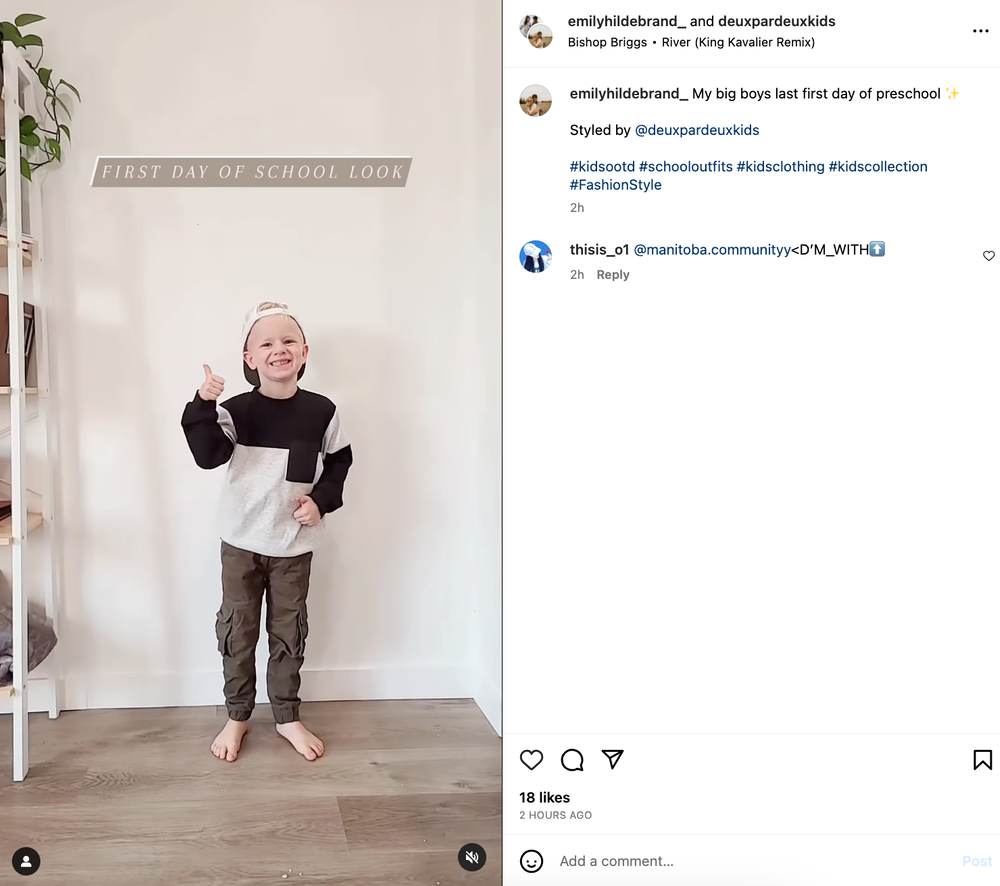
Task: Open the #kidsootd hashtag
Action: click(x=602, y=166)
